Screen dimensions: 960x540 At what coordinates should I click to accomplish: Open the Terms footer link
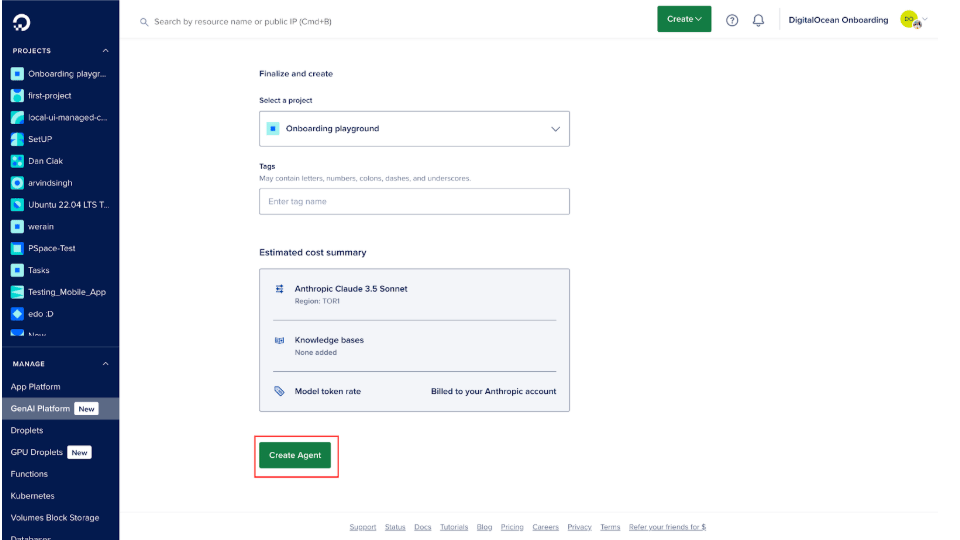coord(610,527)
